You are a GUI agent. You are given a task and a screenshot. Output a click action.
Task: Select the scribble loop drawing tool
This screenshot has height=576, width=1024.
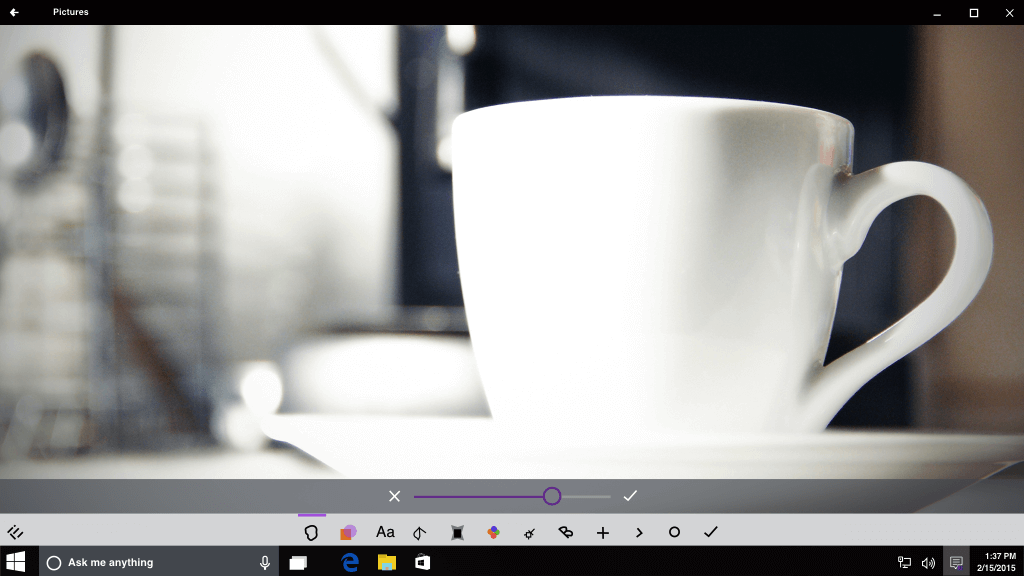coord(566,532)
